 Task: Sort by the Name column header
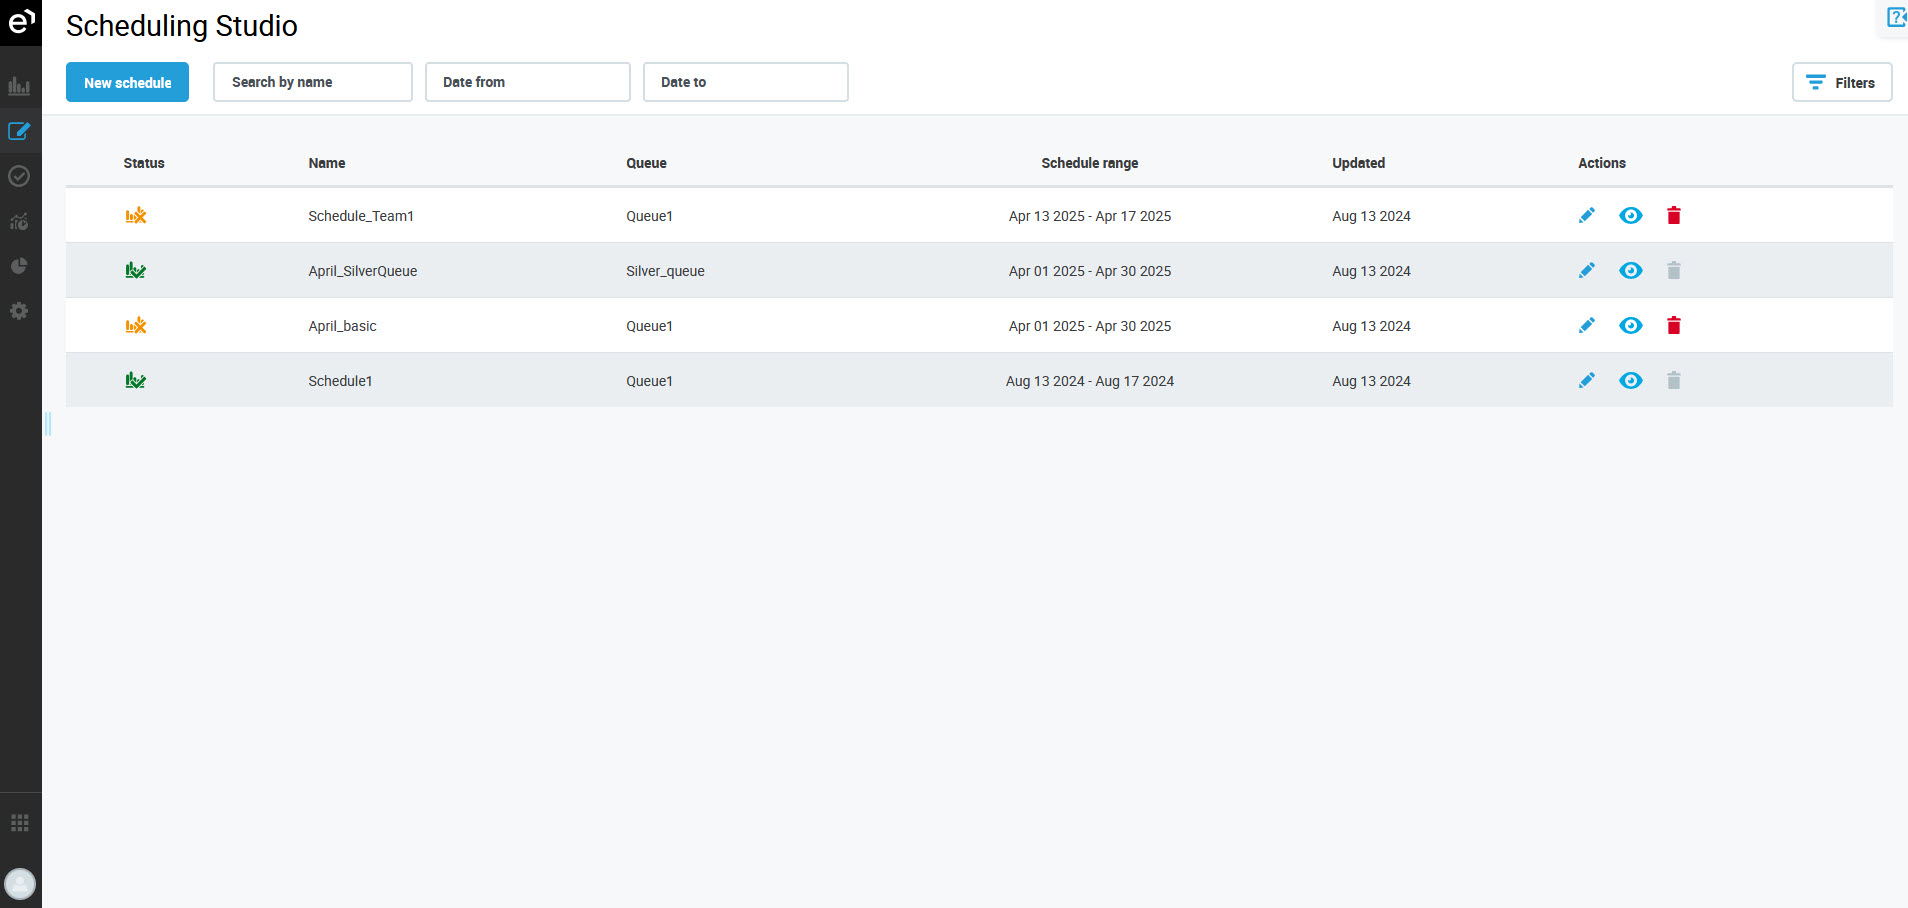coord(327,163)
